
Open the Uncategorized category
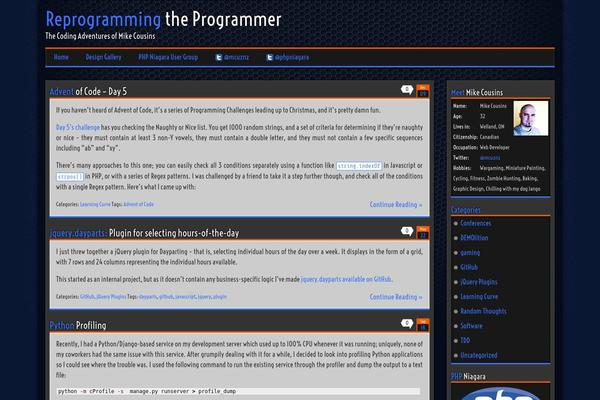click(x=479, y=355)
